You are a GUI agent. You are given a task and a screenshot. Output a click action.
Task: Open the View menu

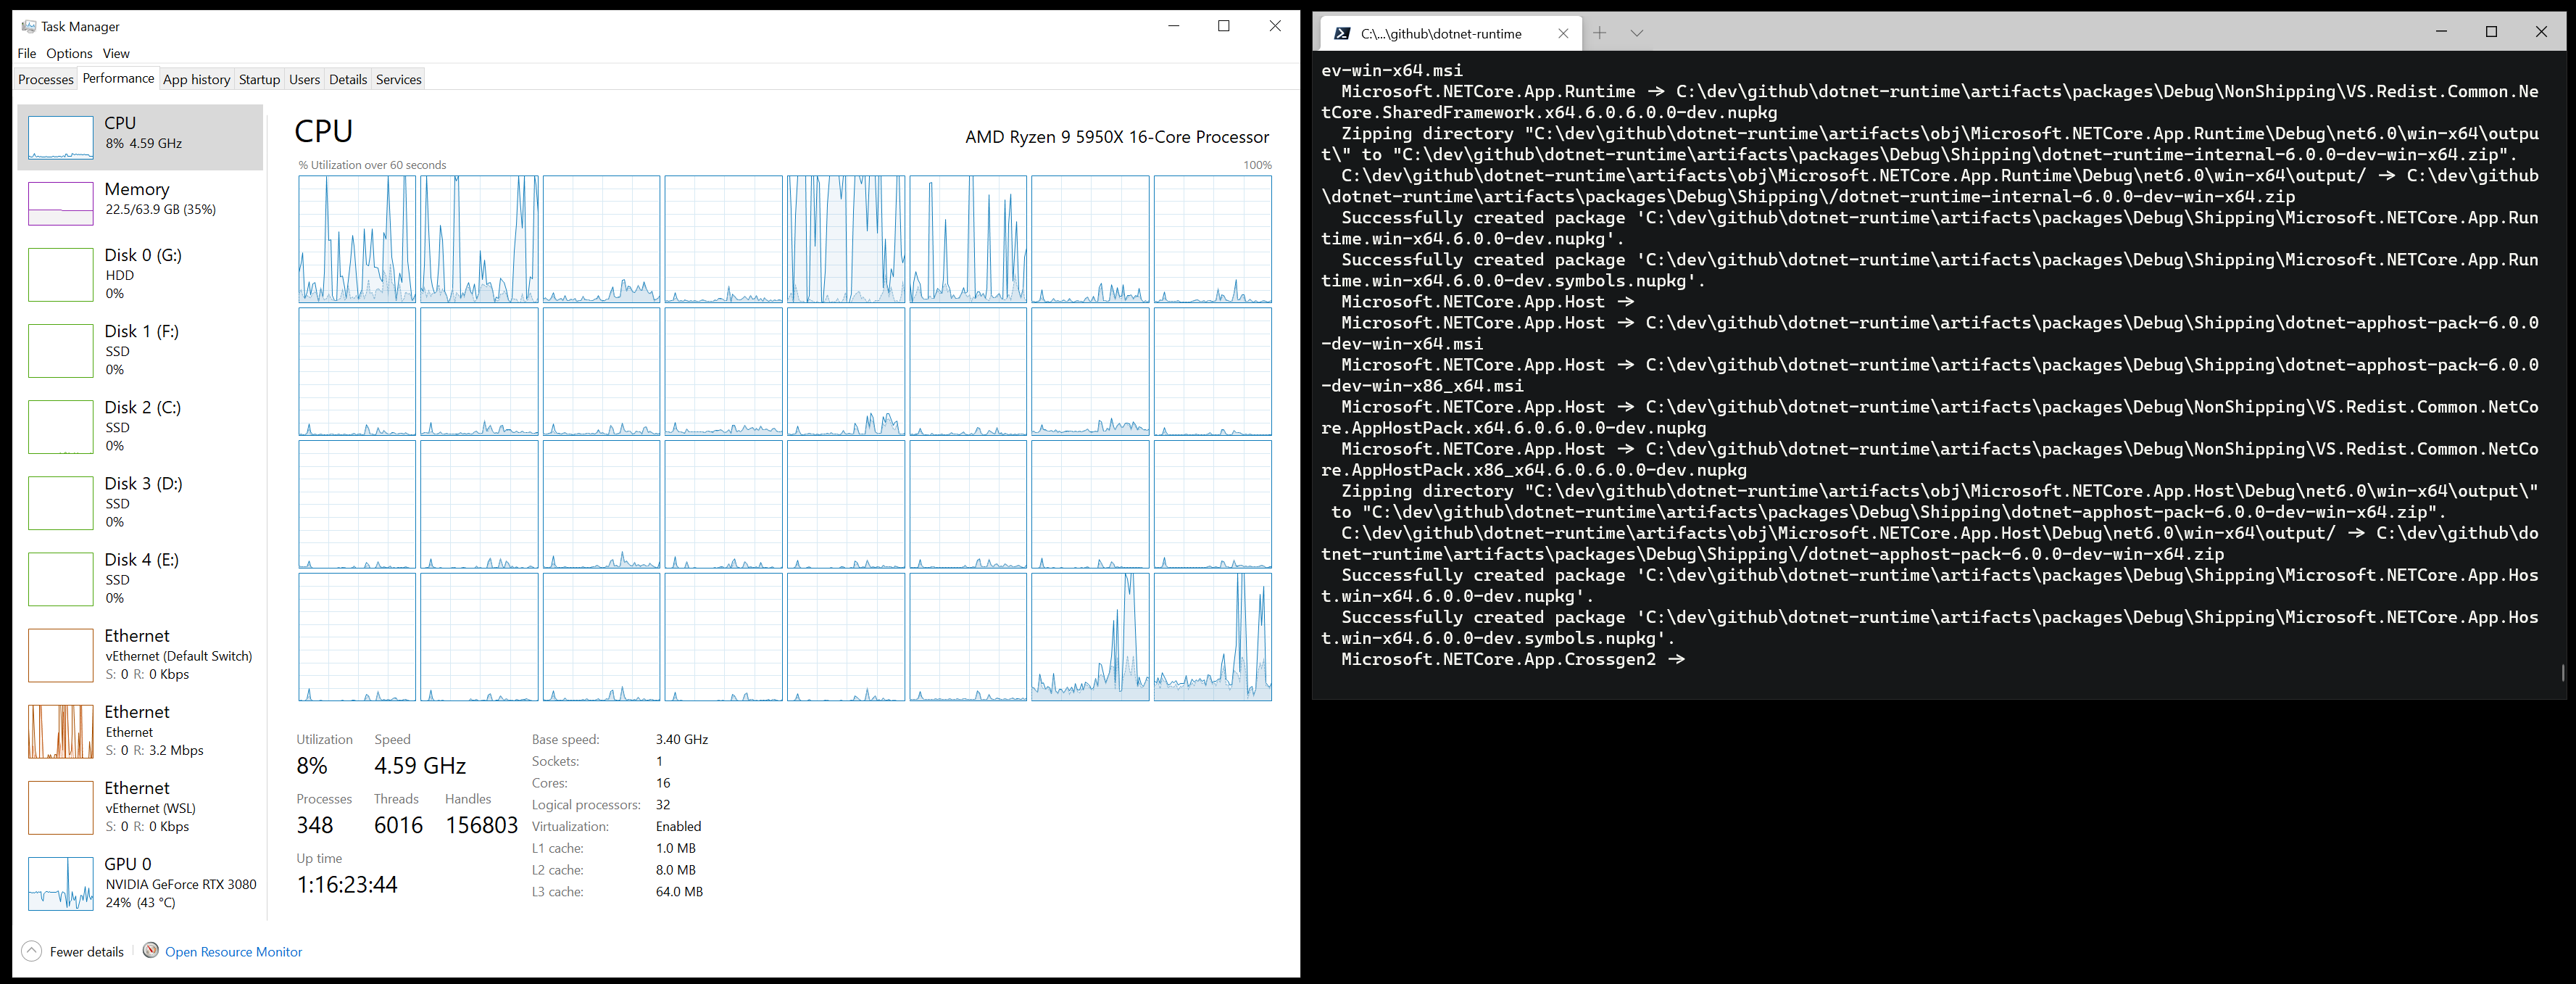coord(116,53)
